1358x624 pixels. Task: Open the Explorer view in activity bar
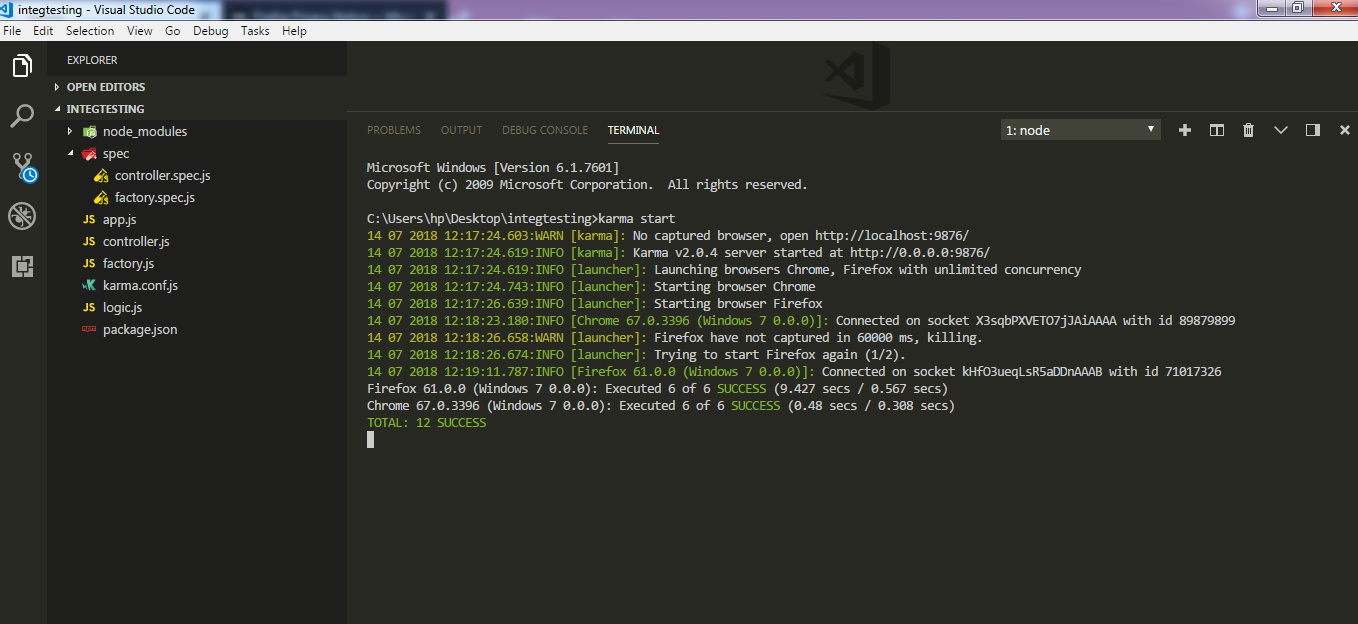click(22, 67)
